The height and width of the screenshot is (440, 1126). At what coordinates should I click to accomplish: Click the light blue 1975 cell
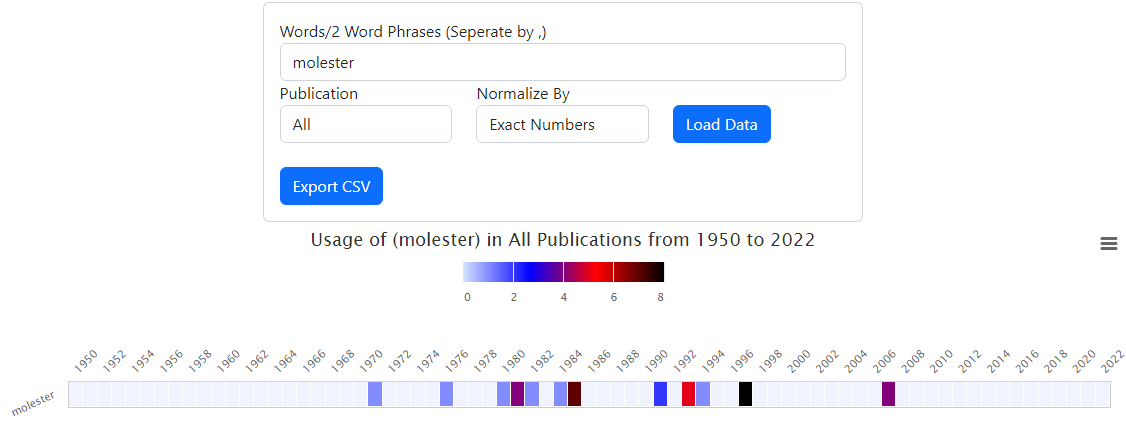click(x=447, y=394)
